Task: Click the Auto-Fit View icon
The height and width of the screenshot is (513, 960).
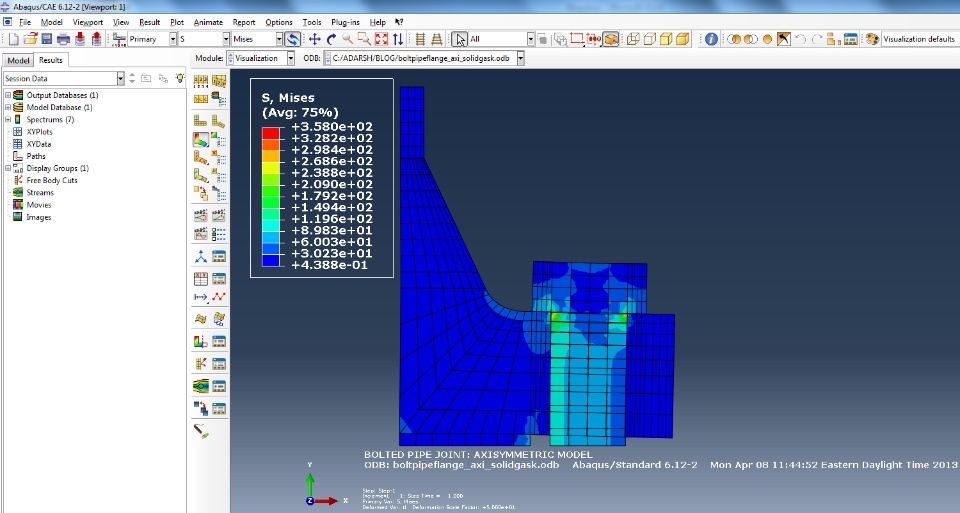Action: (x=381, y=39)
